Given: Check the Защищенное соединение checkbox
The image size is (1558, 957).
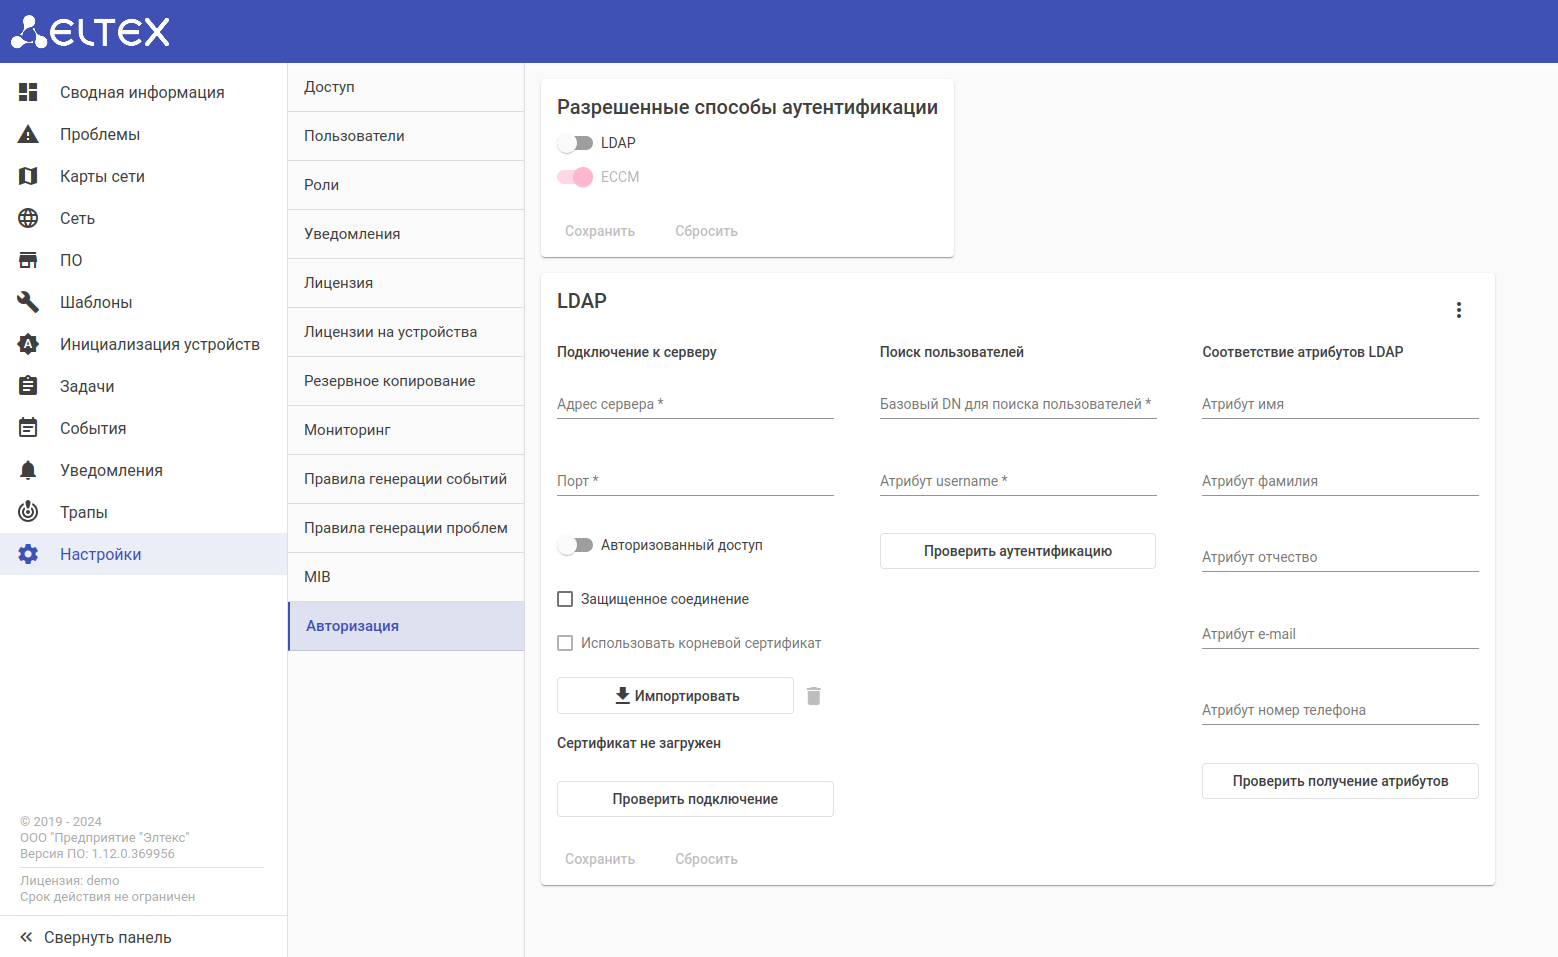Looking at the screenshot, I should point(565,599).
